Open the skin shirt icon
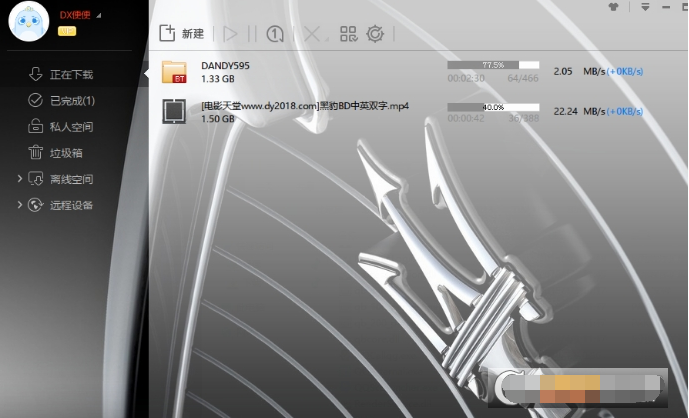The width and height of the screenshot is (689, 418). point(613,7)
